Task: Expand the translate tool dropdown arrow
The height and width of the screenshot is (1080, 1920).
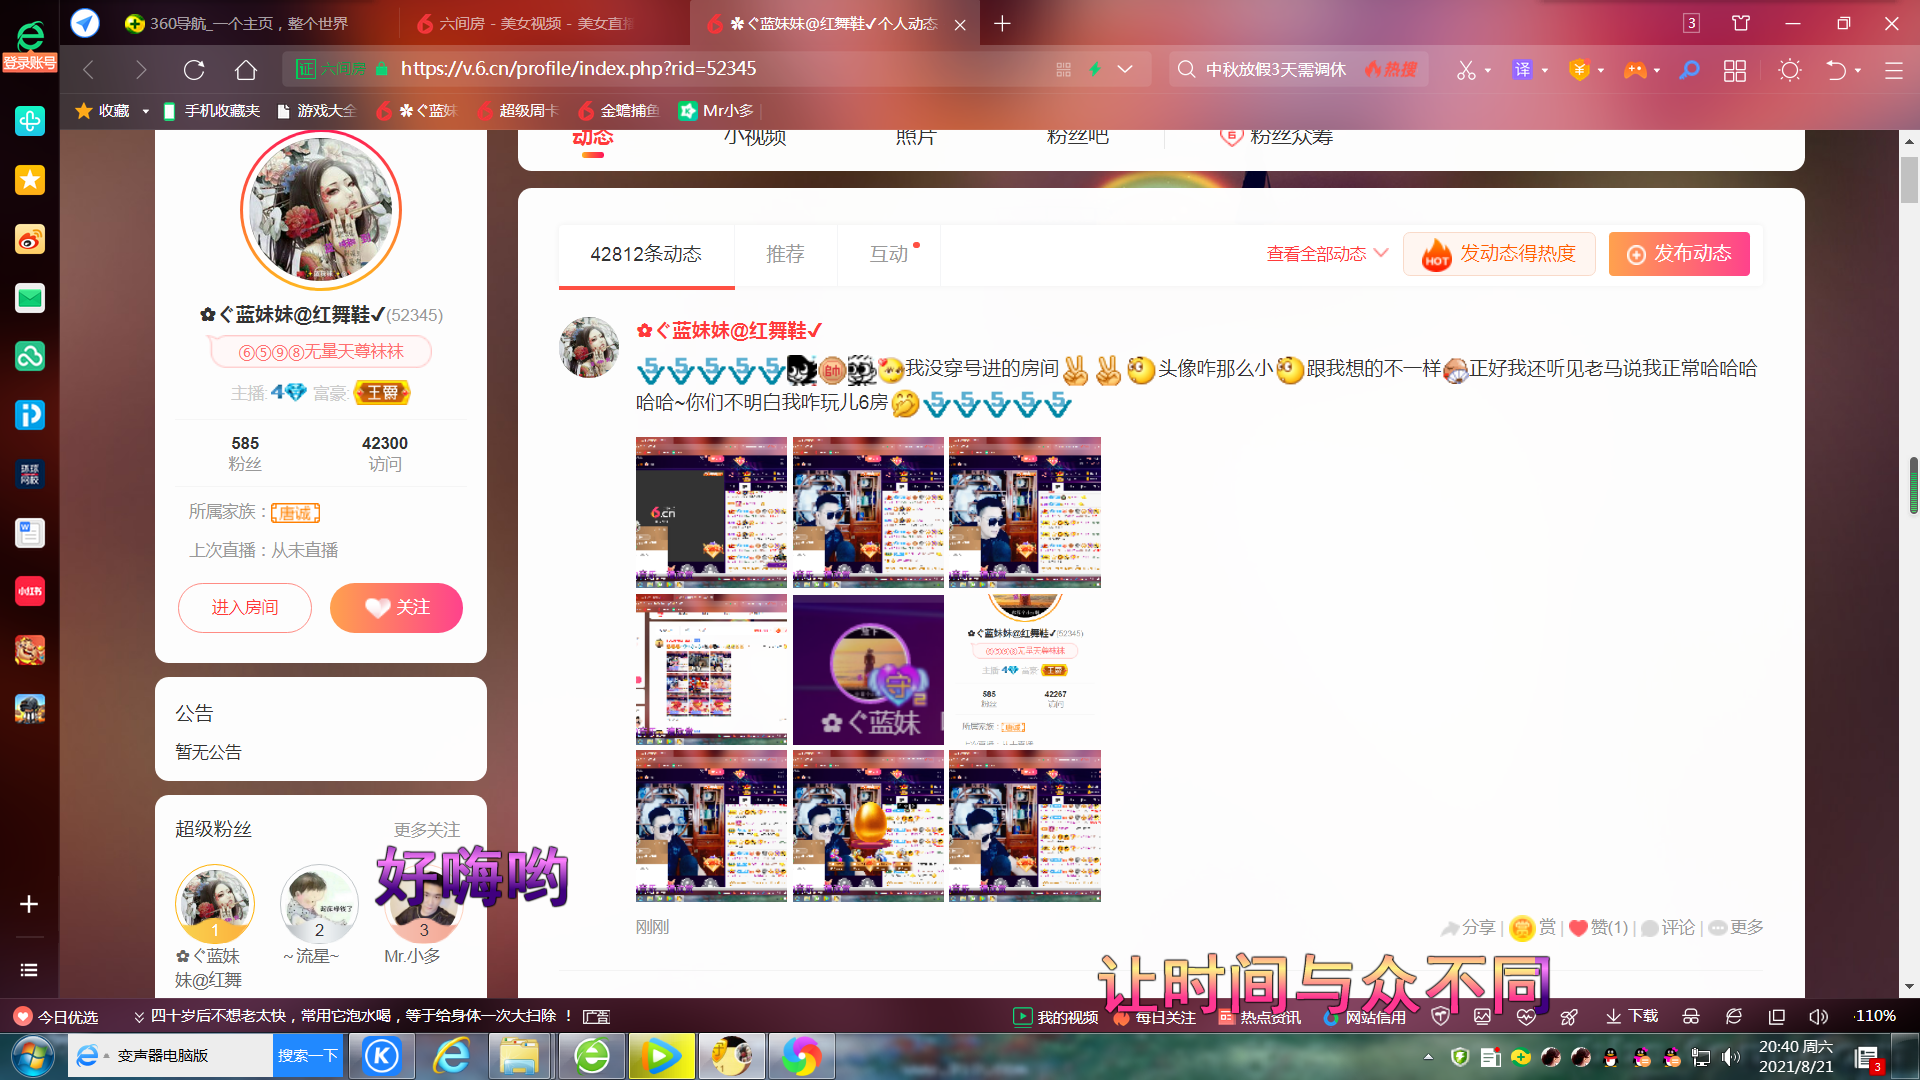Action: coord(1545,70)
